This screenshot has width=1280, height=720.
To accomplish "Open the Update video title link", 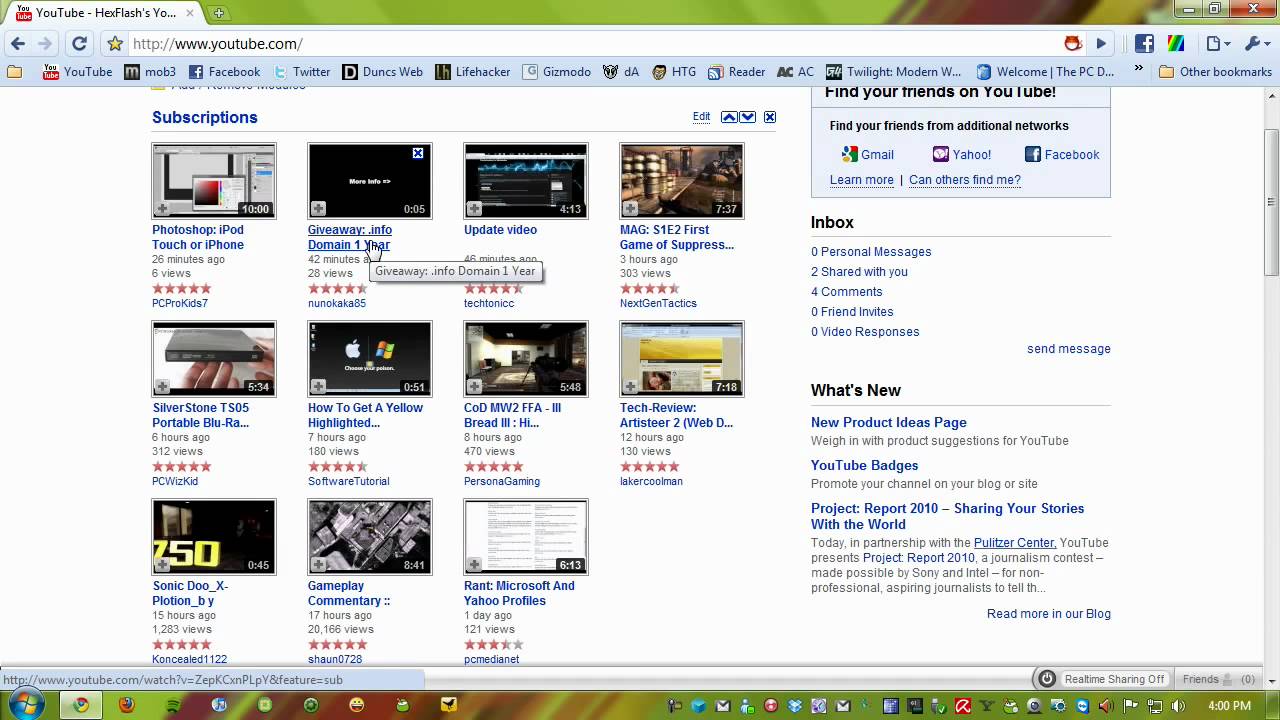I will click(x=500, y=230).
